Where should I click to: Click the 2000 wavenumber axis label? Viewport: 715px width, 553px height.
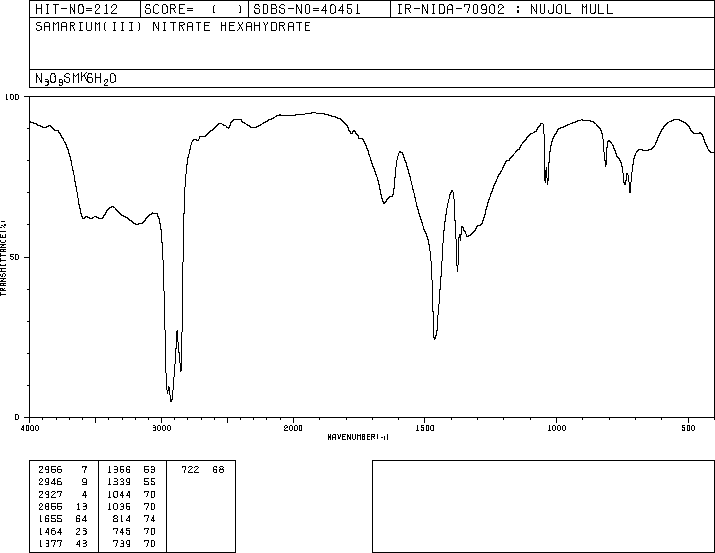pyautogui.click(x=293, y=428)
